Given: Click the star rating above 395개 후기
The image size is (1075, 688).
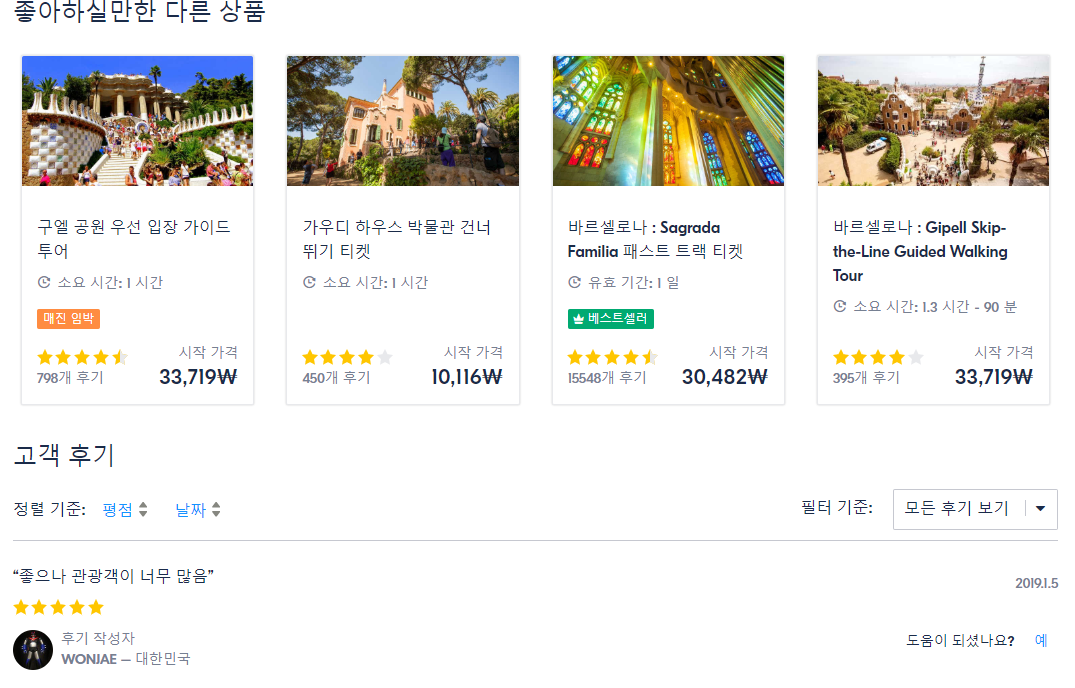Looking at the screenshot, I should (878, 357).
